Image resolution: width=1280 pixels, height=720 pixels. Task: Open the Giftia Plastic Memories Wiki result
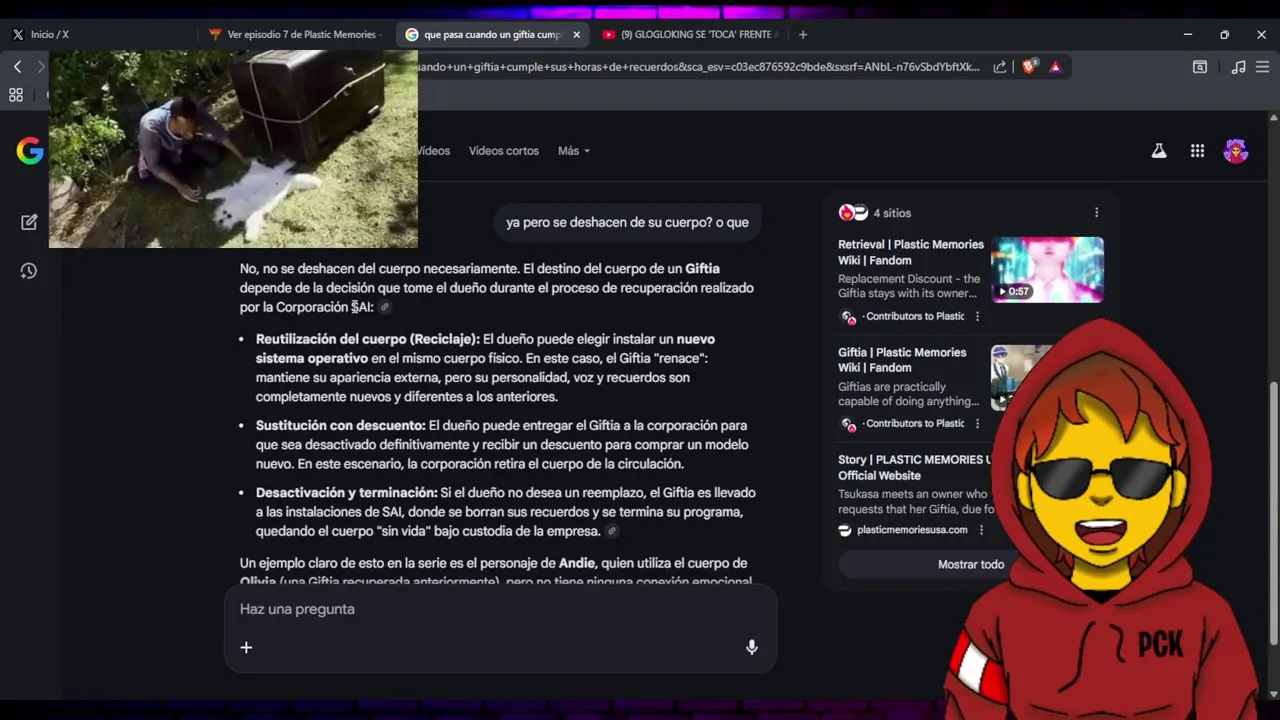pos(902,360)
